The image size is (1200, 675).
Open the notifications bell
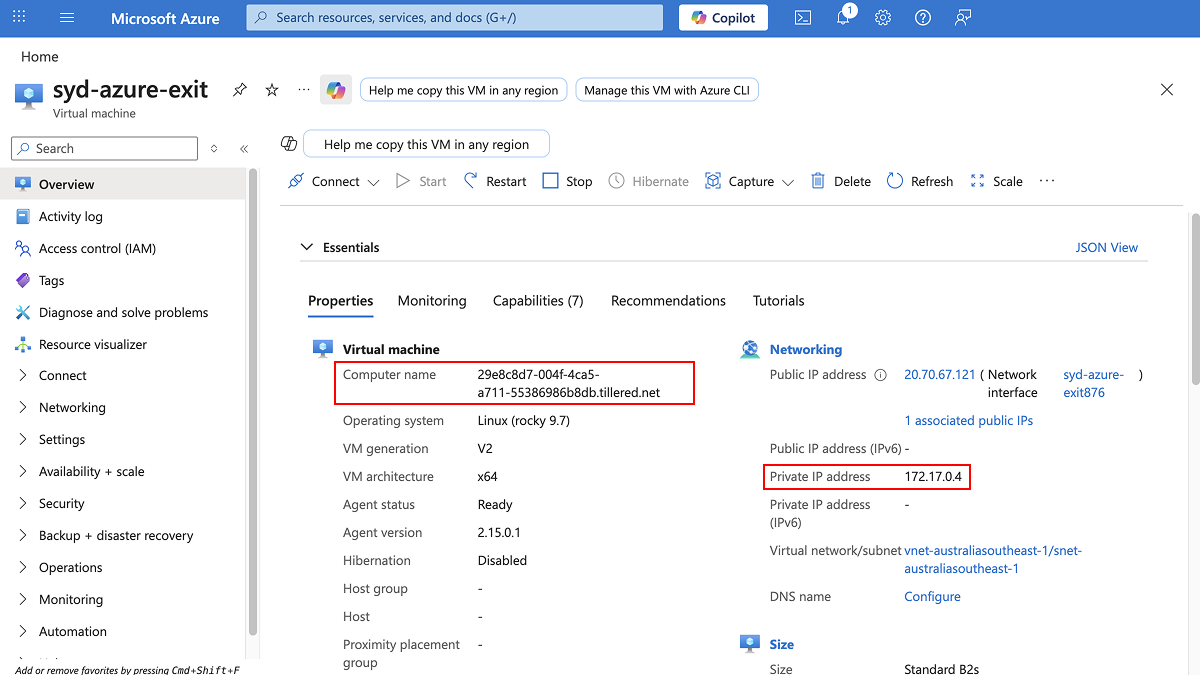coord(842,17)
